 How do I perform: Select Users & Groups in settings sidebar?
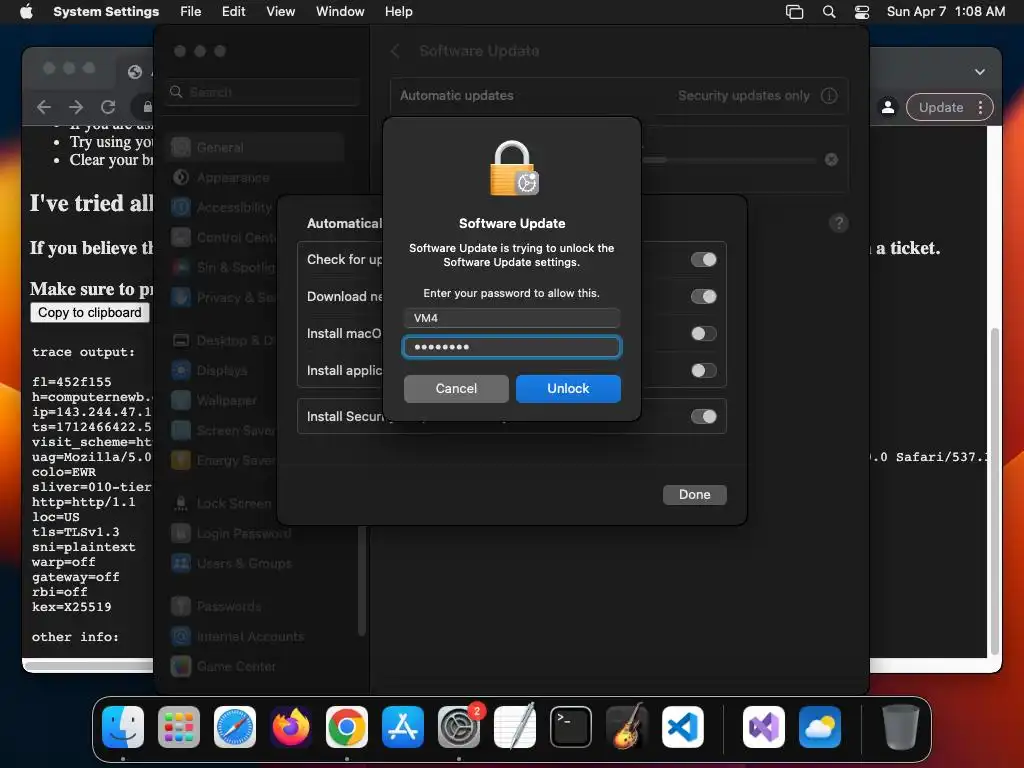(x=231, y=564)
